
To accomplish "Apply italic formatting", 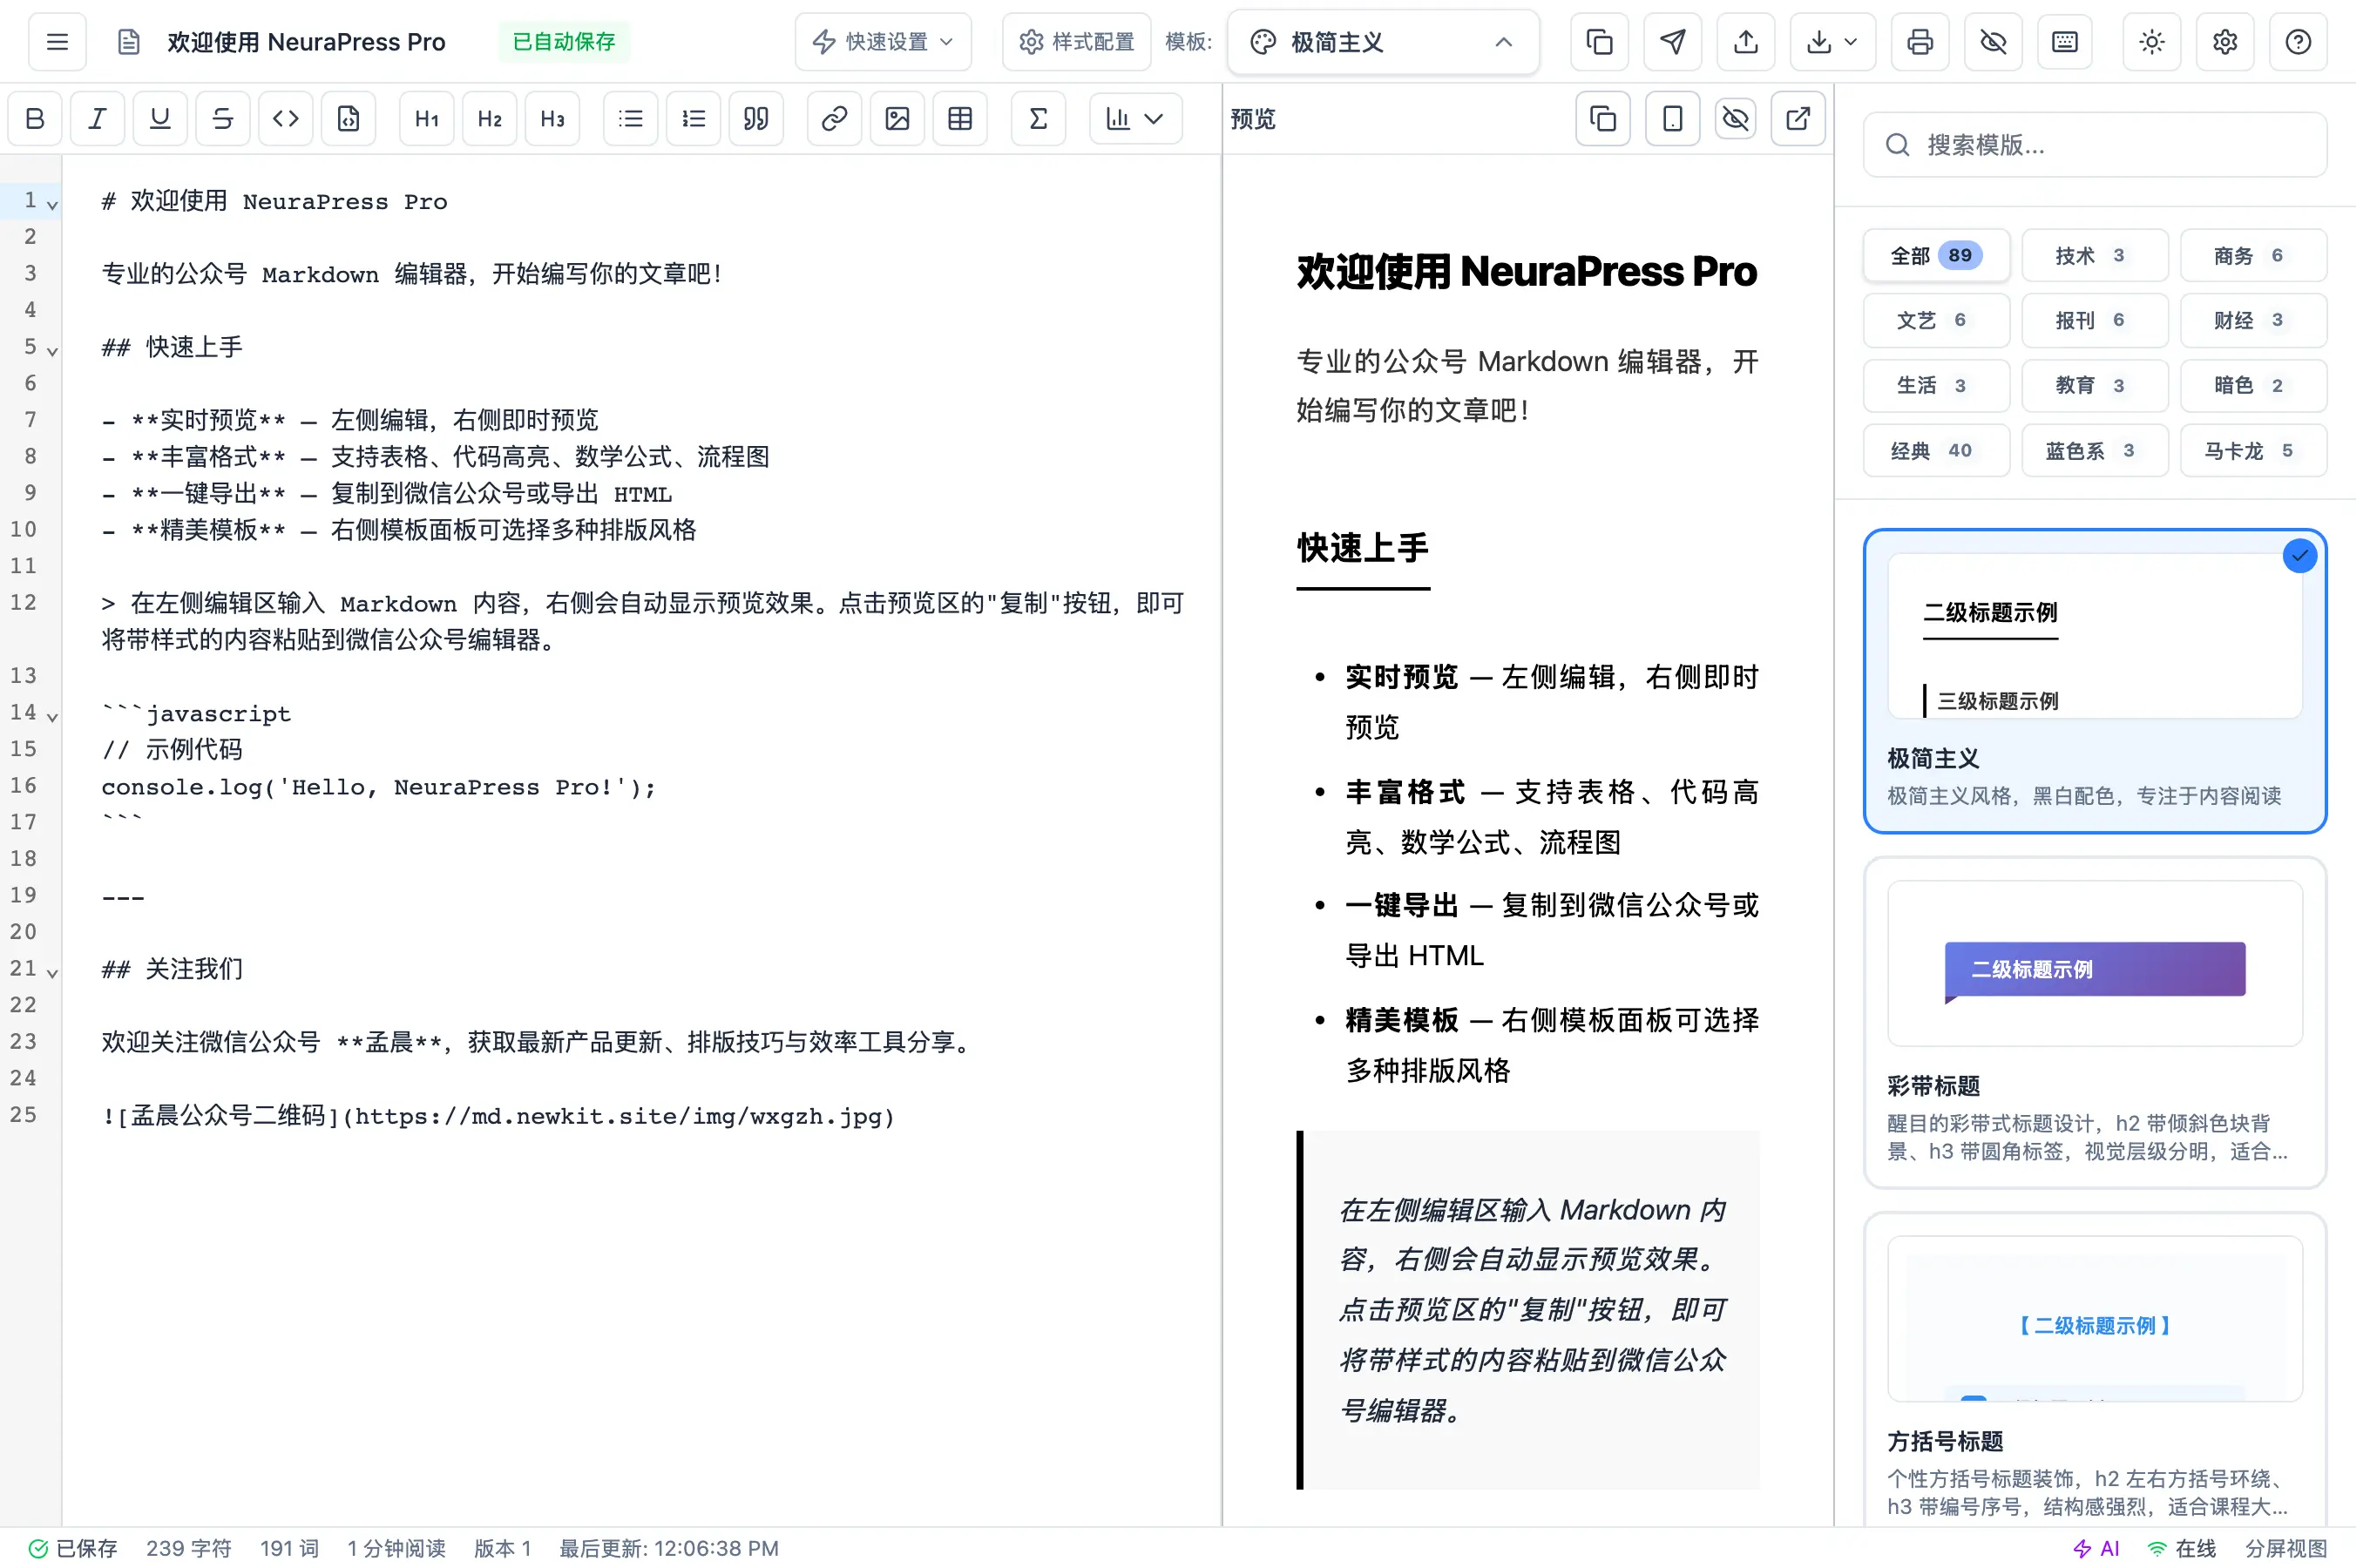I will [98, 119].
